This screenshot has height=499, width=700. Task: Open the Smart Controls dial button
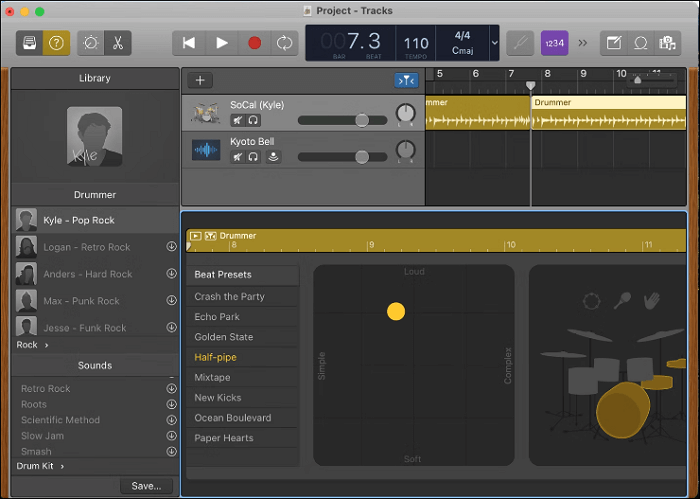(91, 43)
